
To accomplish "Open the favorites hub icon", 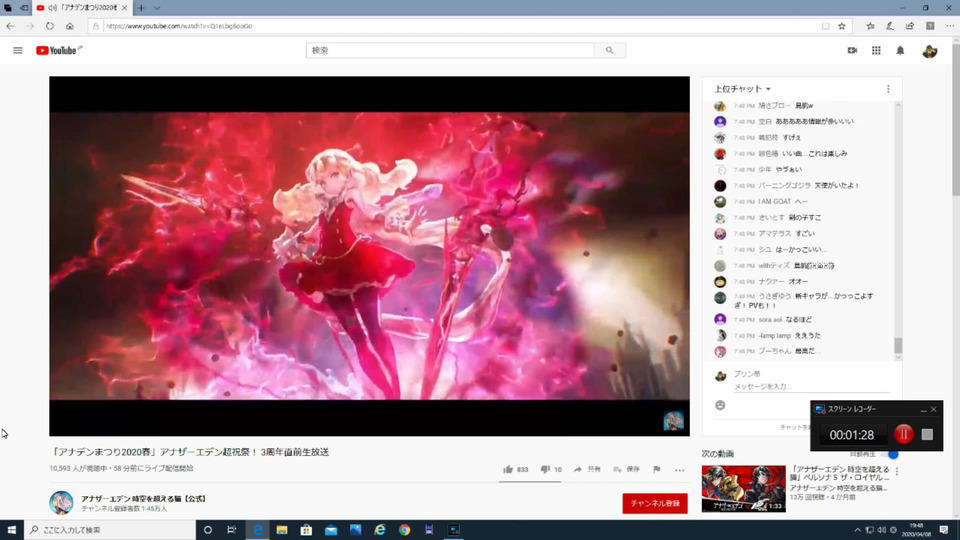I will [x=870, y=26].
